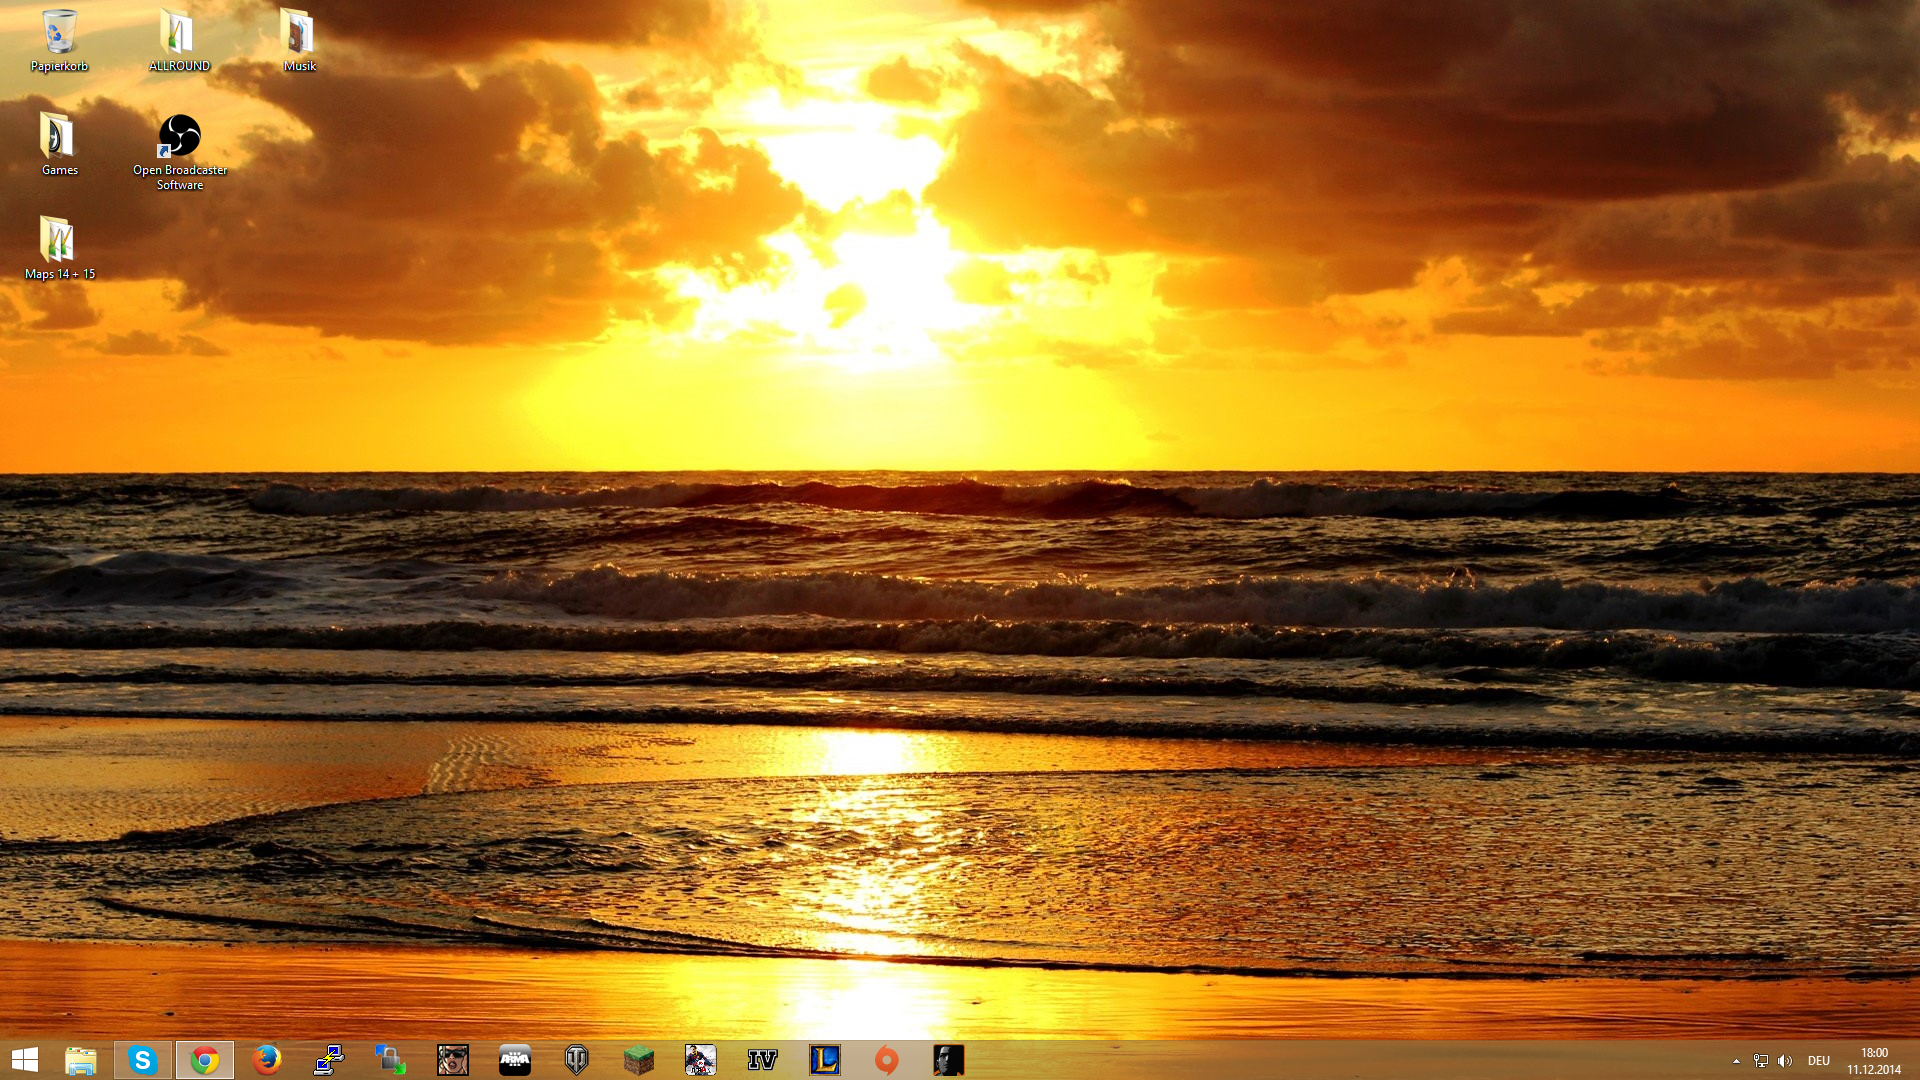Select the Open Broadcaster Software shortcut
The width and height of the screenshot is (1920, 1080).
click(179, 151)
